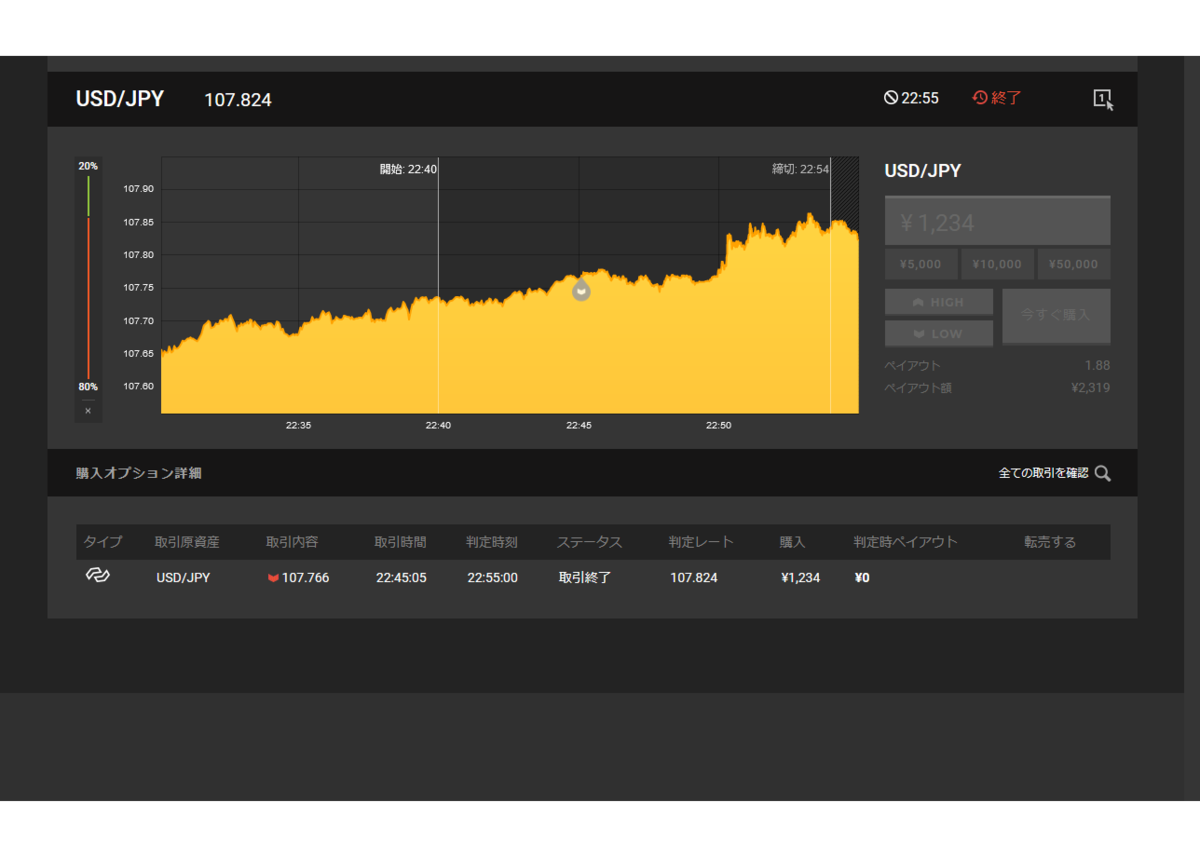
Task: Open the 全ての取引を確認 link
Action: (x=1043, y=473)
